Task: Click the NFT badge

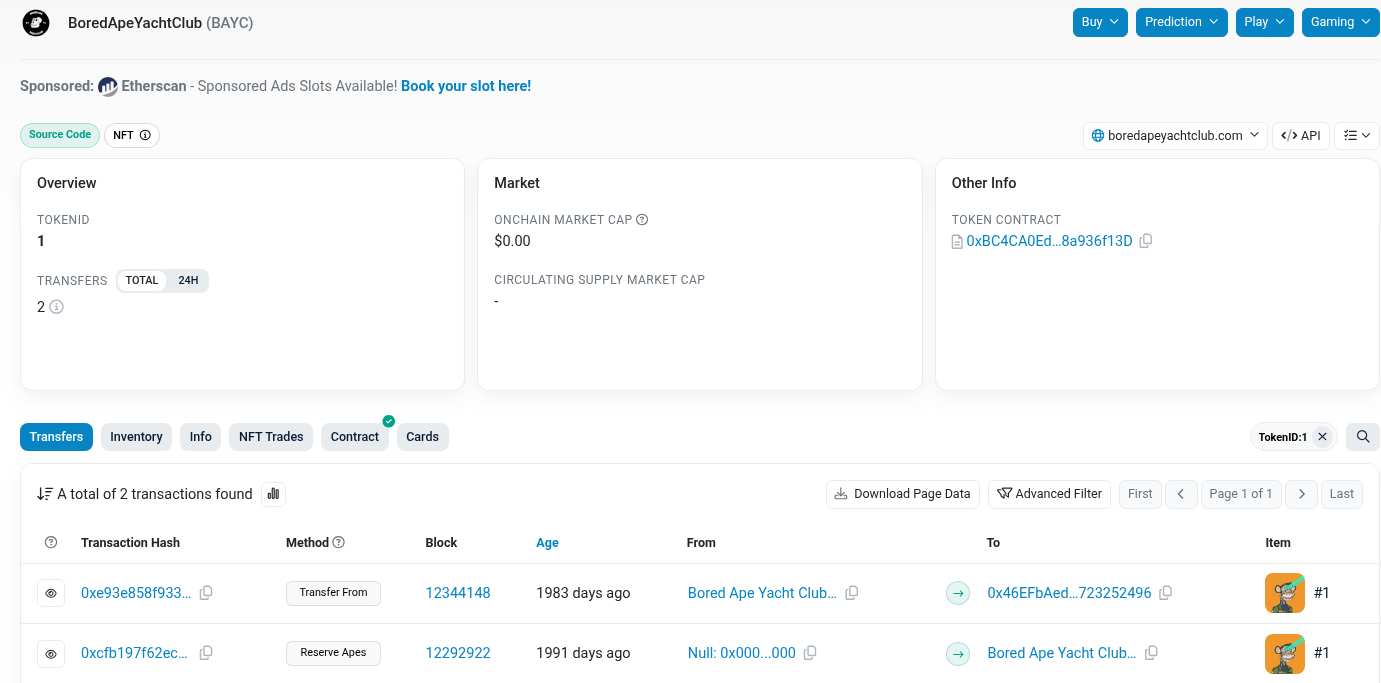Action: [132, 135]
